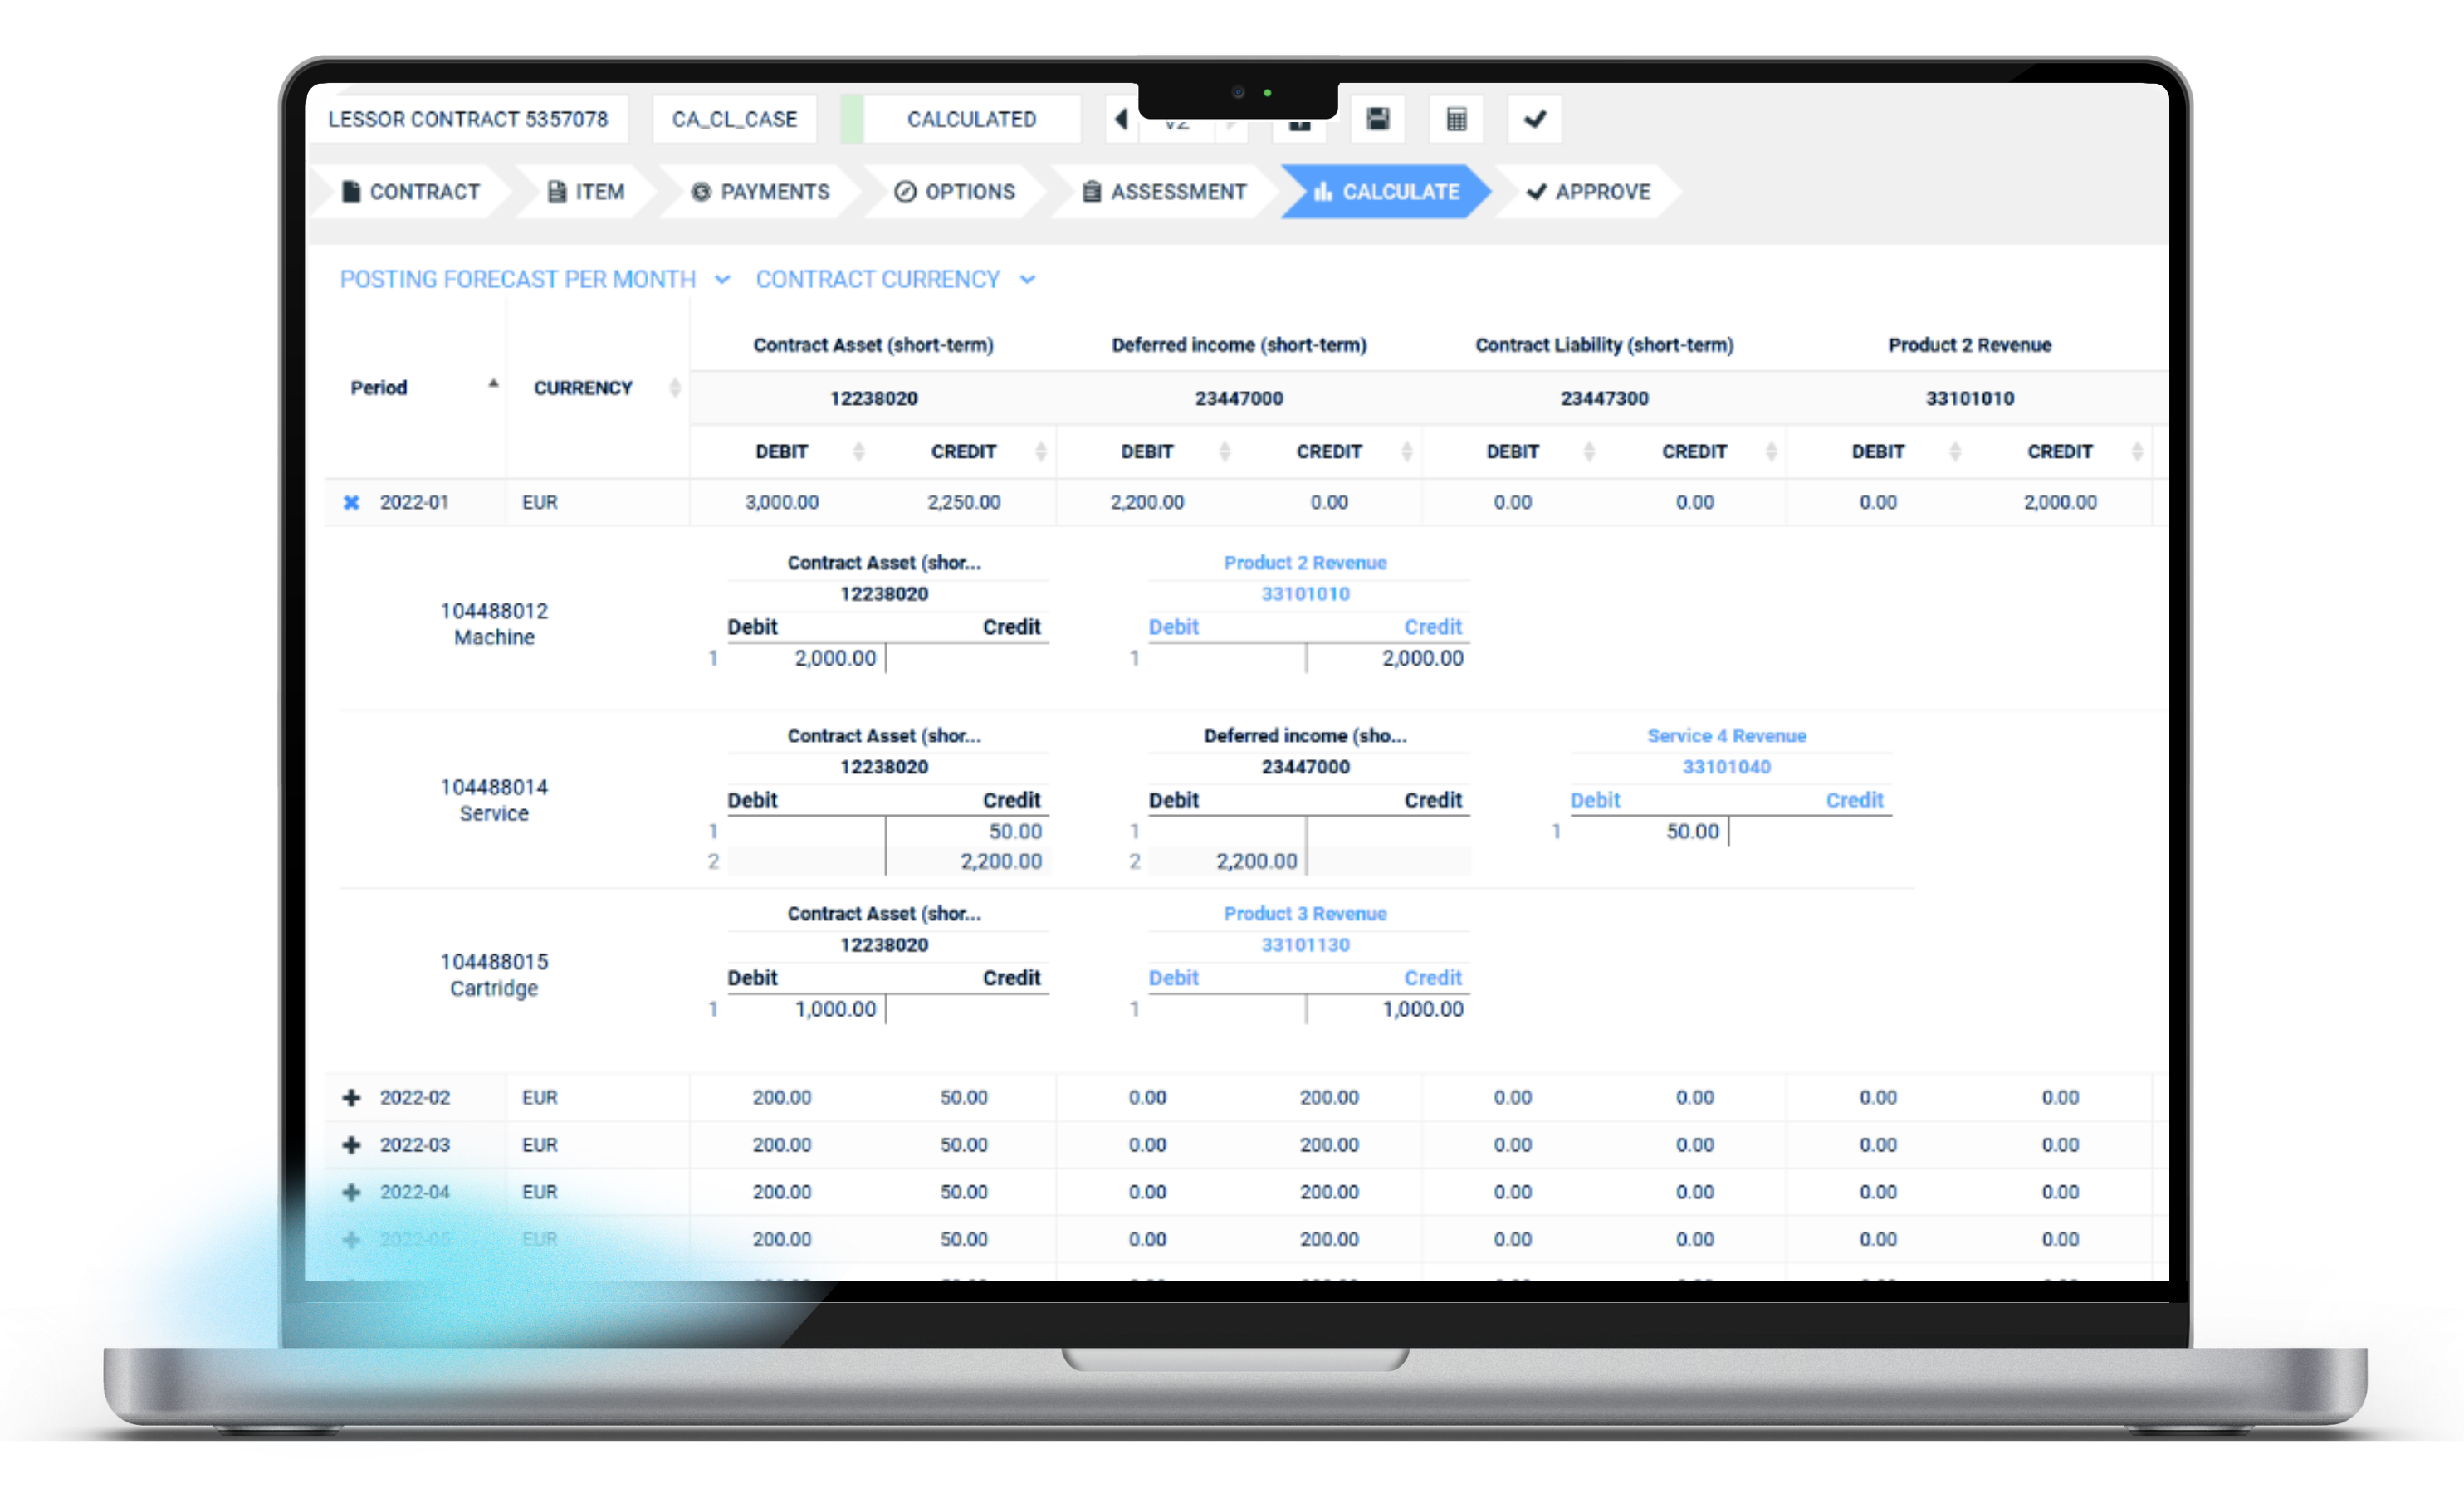Open Product 3 Revenue T-account link
Viewport: 2464px width, 1503px height.
1305,913
